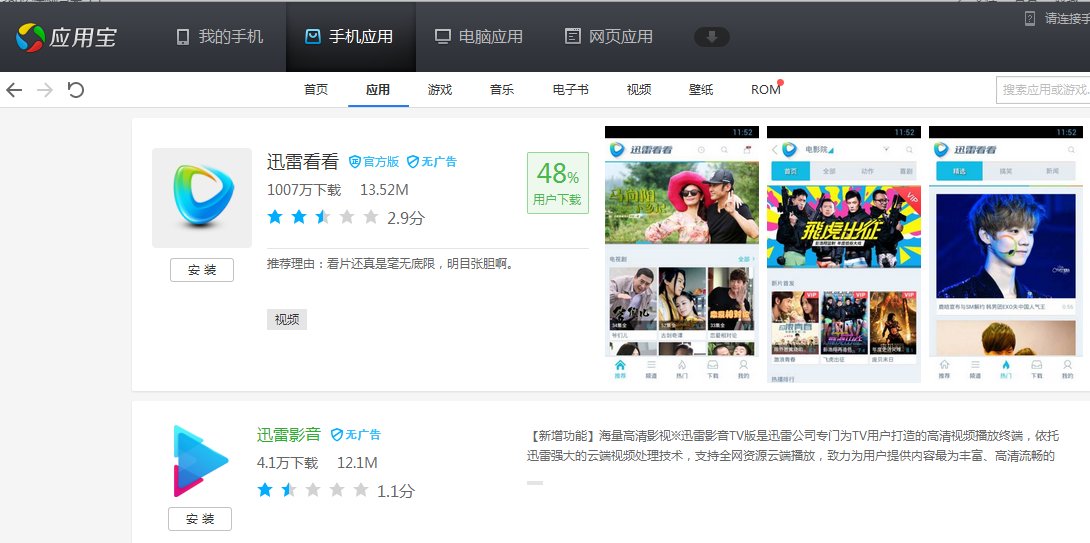Select 视频 in the category bar
Image resolution: width=1090 pixels, height=543 pixels.
point(639,90)
